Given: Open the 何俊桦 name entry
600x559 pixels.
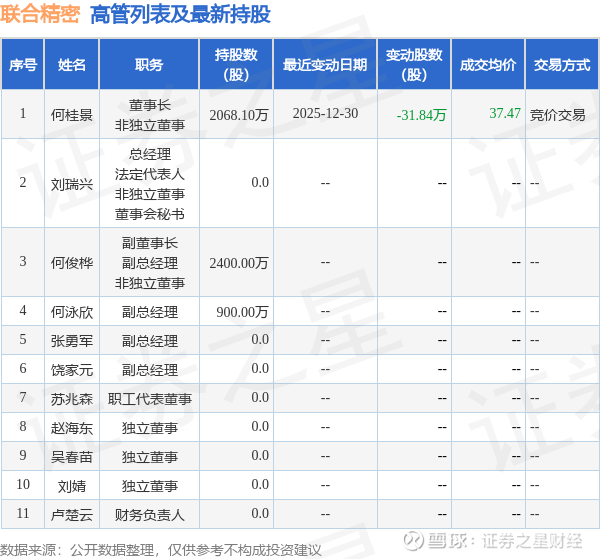Looking at the screenshot, I should tap(72, 263).
